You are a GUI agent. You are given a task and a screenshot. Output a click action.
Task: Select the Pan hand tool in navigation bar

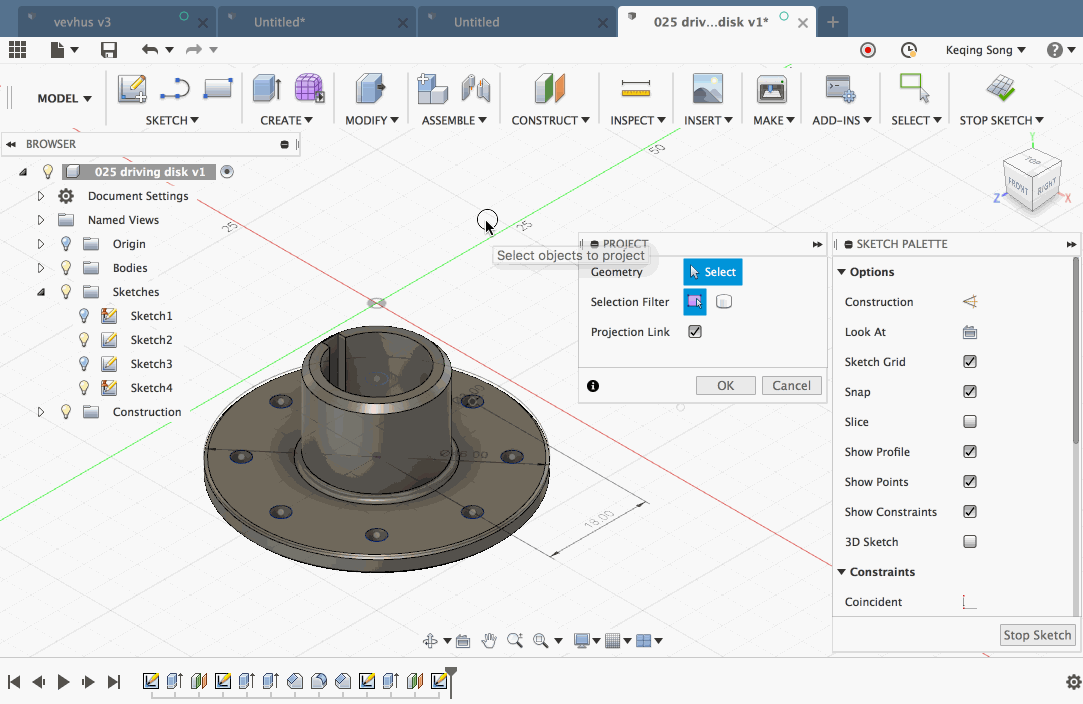coord(489,641)
